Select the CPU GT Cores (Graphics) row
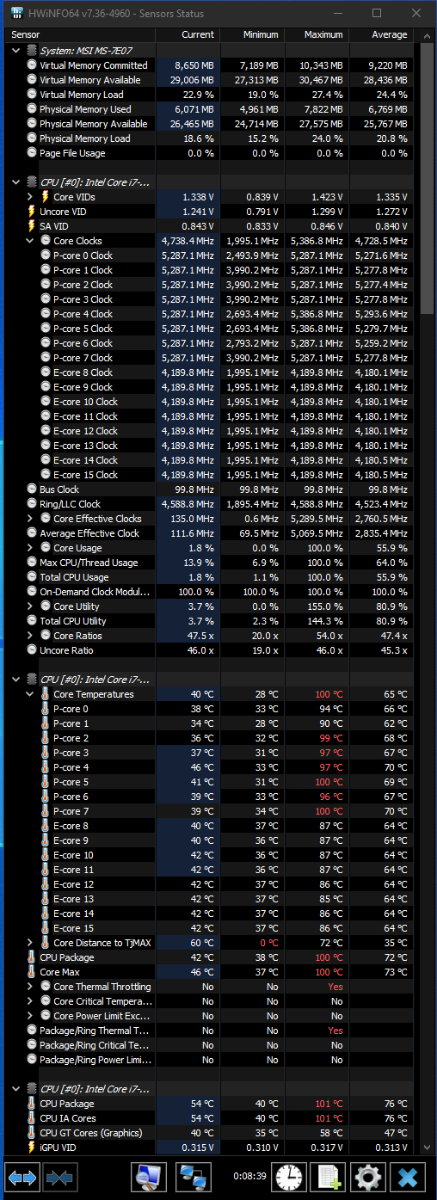This screenshot has height=1200, width=437. (208, 1133)
